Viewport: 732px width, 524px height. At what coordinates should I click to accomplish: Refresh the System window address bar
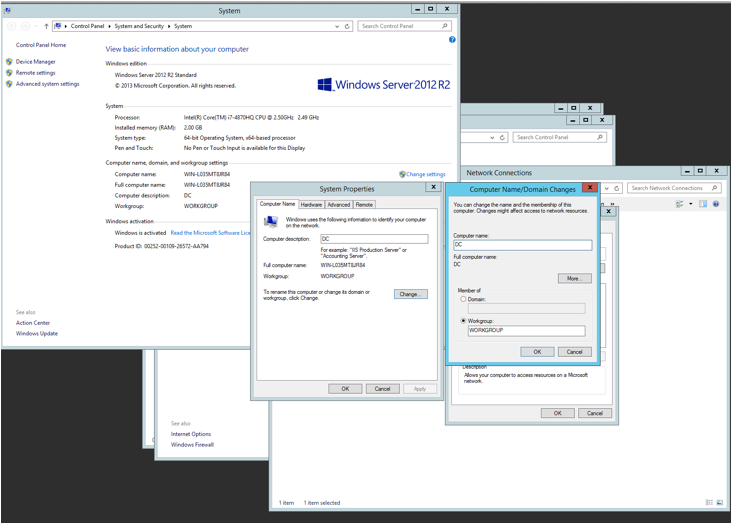coord(347,27)
